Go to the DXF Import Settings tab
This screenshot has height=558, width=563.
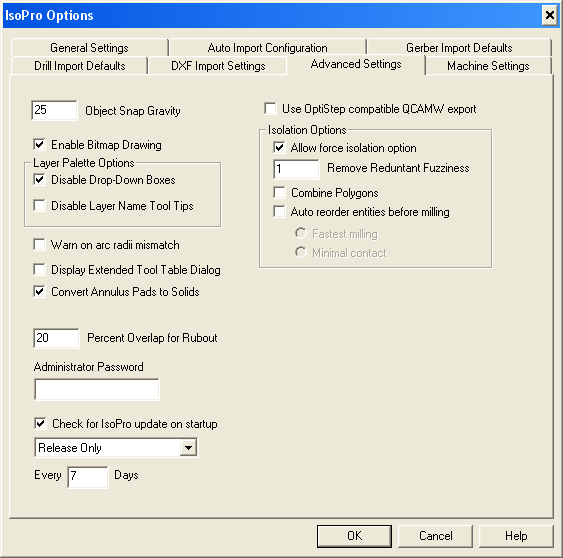point(218,66)
